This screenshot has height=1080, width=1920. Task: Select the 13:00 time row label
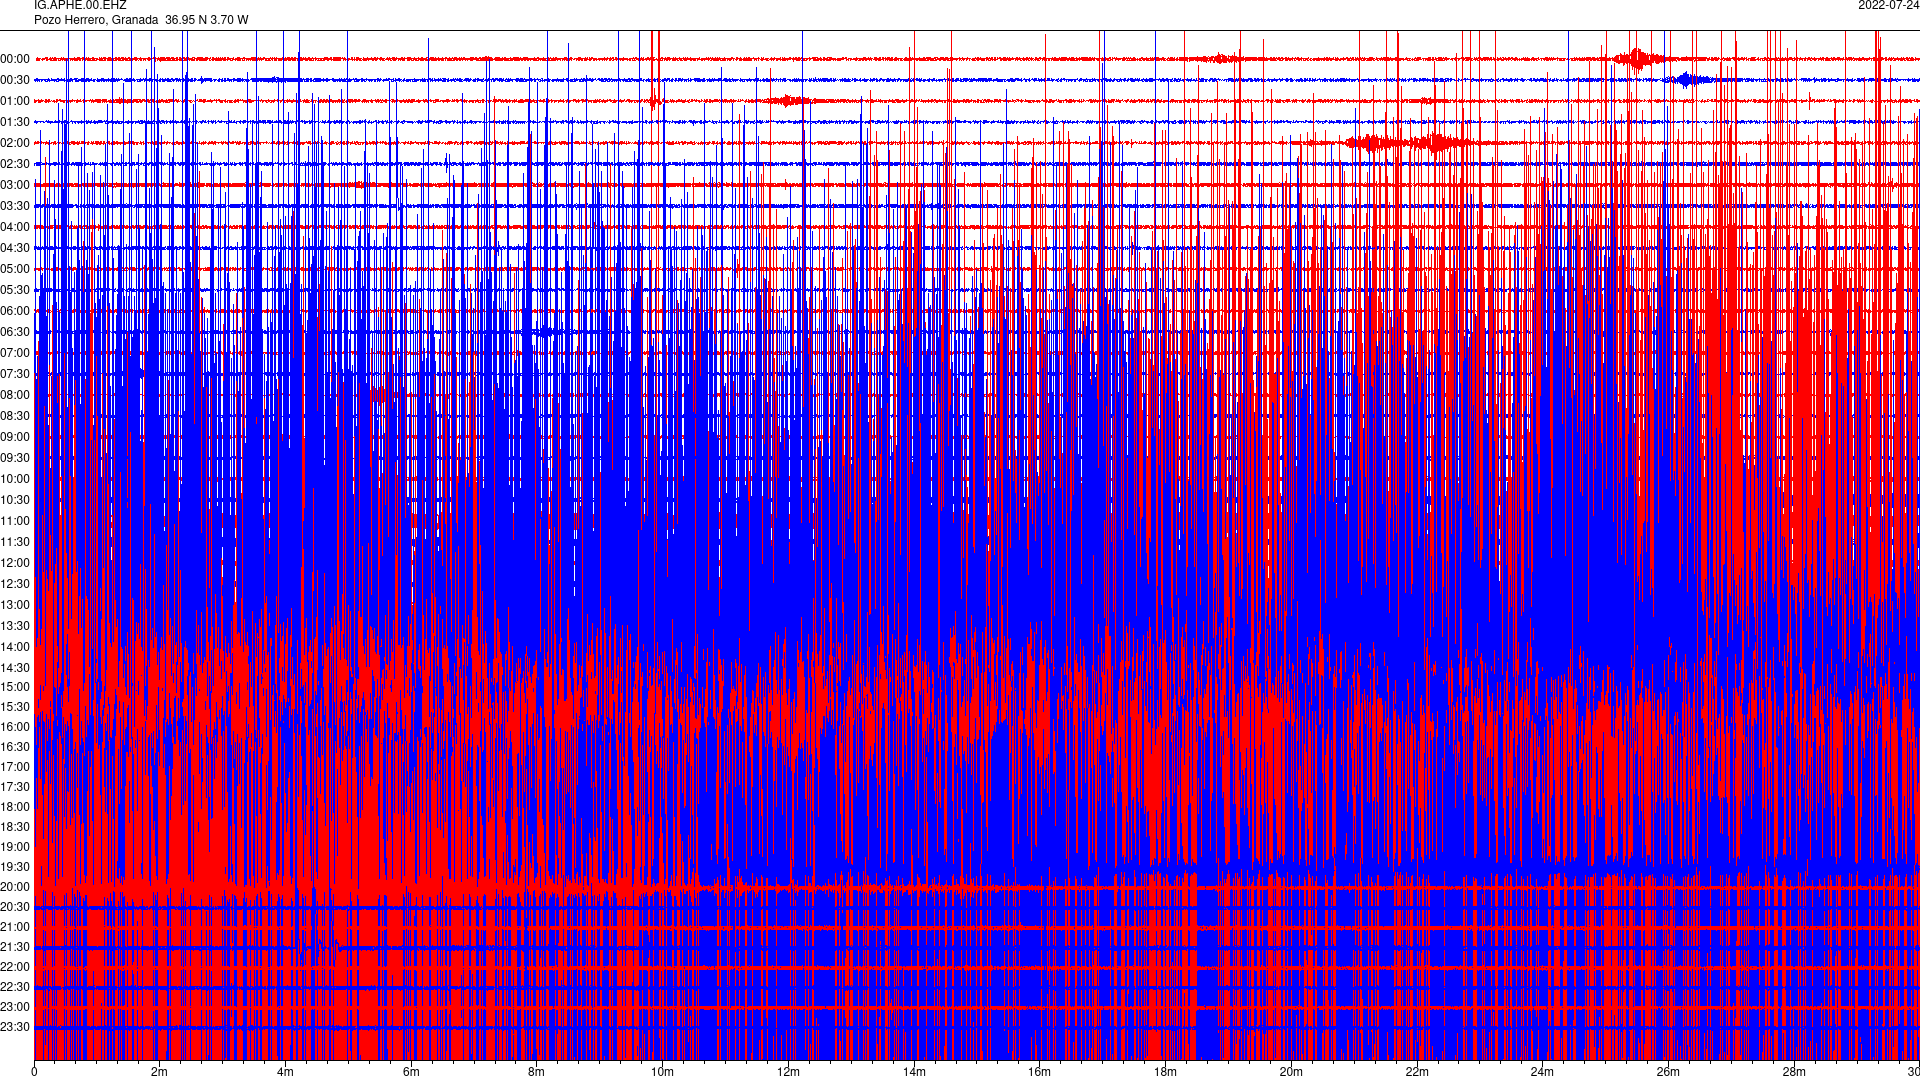click(15, 605)
